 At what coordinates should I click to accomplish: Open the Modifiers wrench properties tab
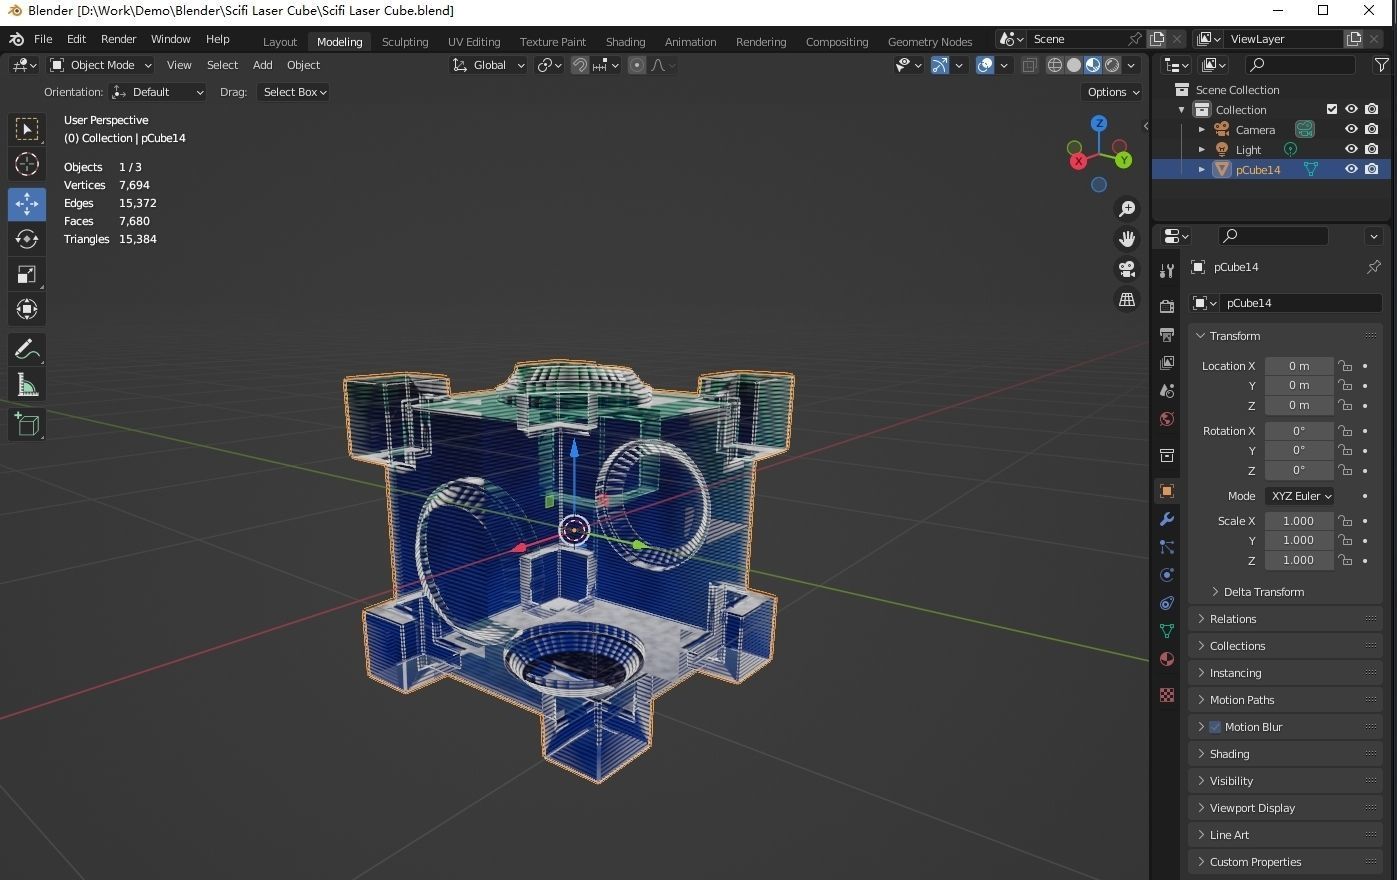pos(1167,519)
